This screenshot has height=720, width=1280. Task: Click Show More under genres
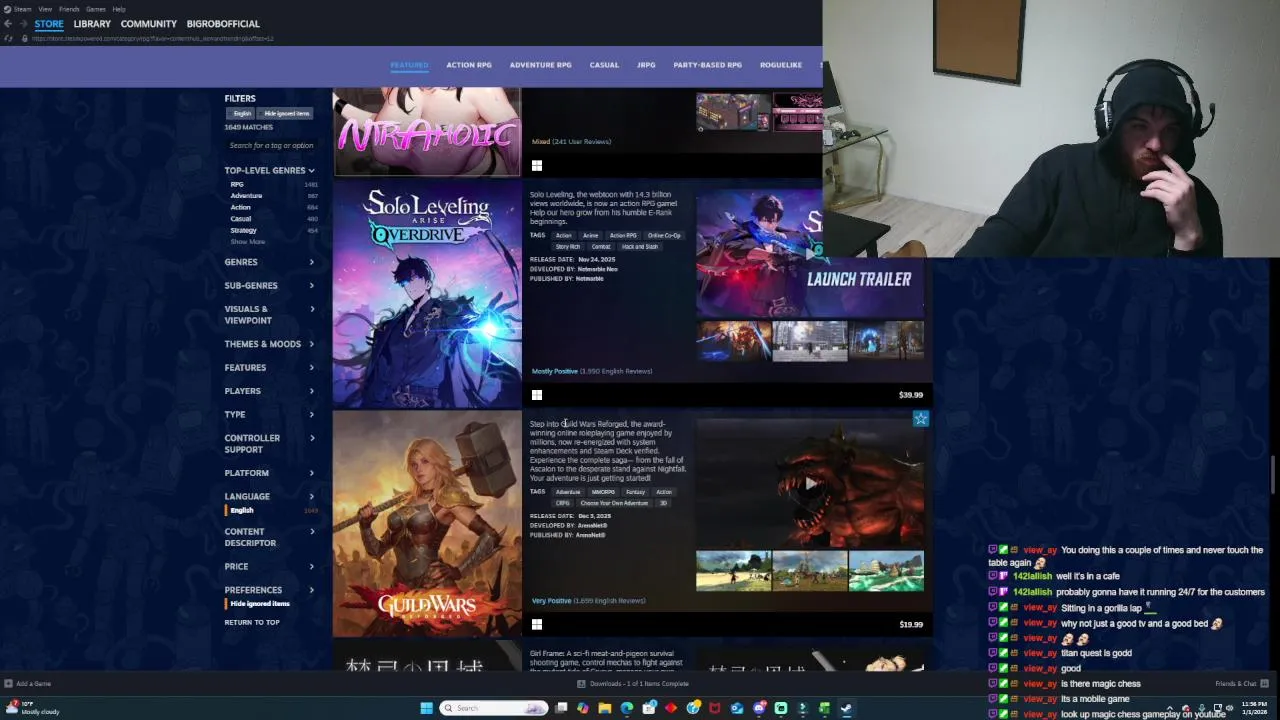[x=248, y=242]
